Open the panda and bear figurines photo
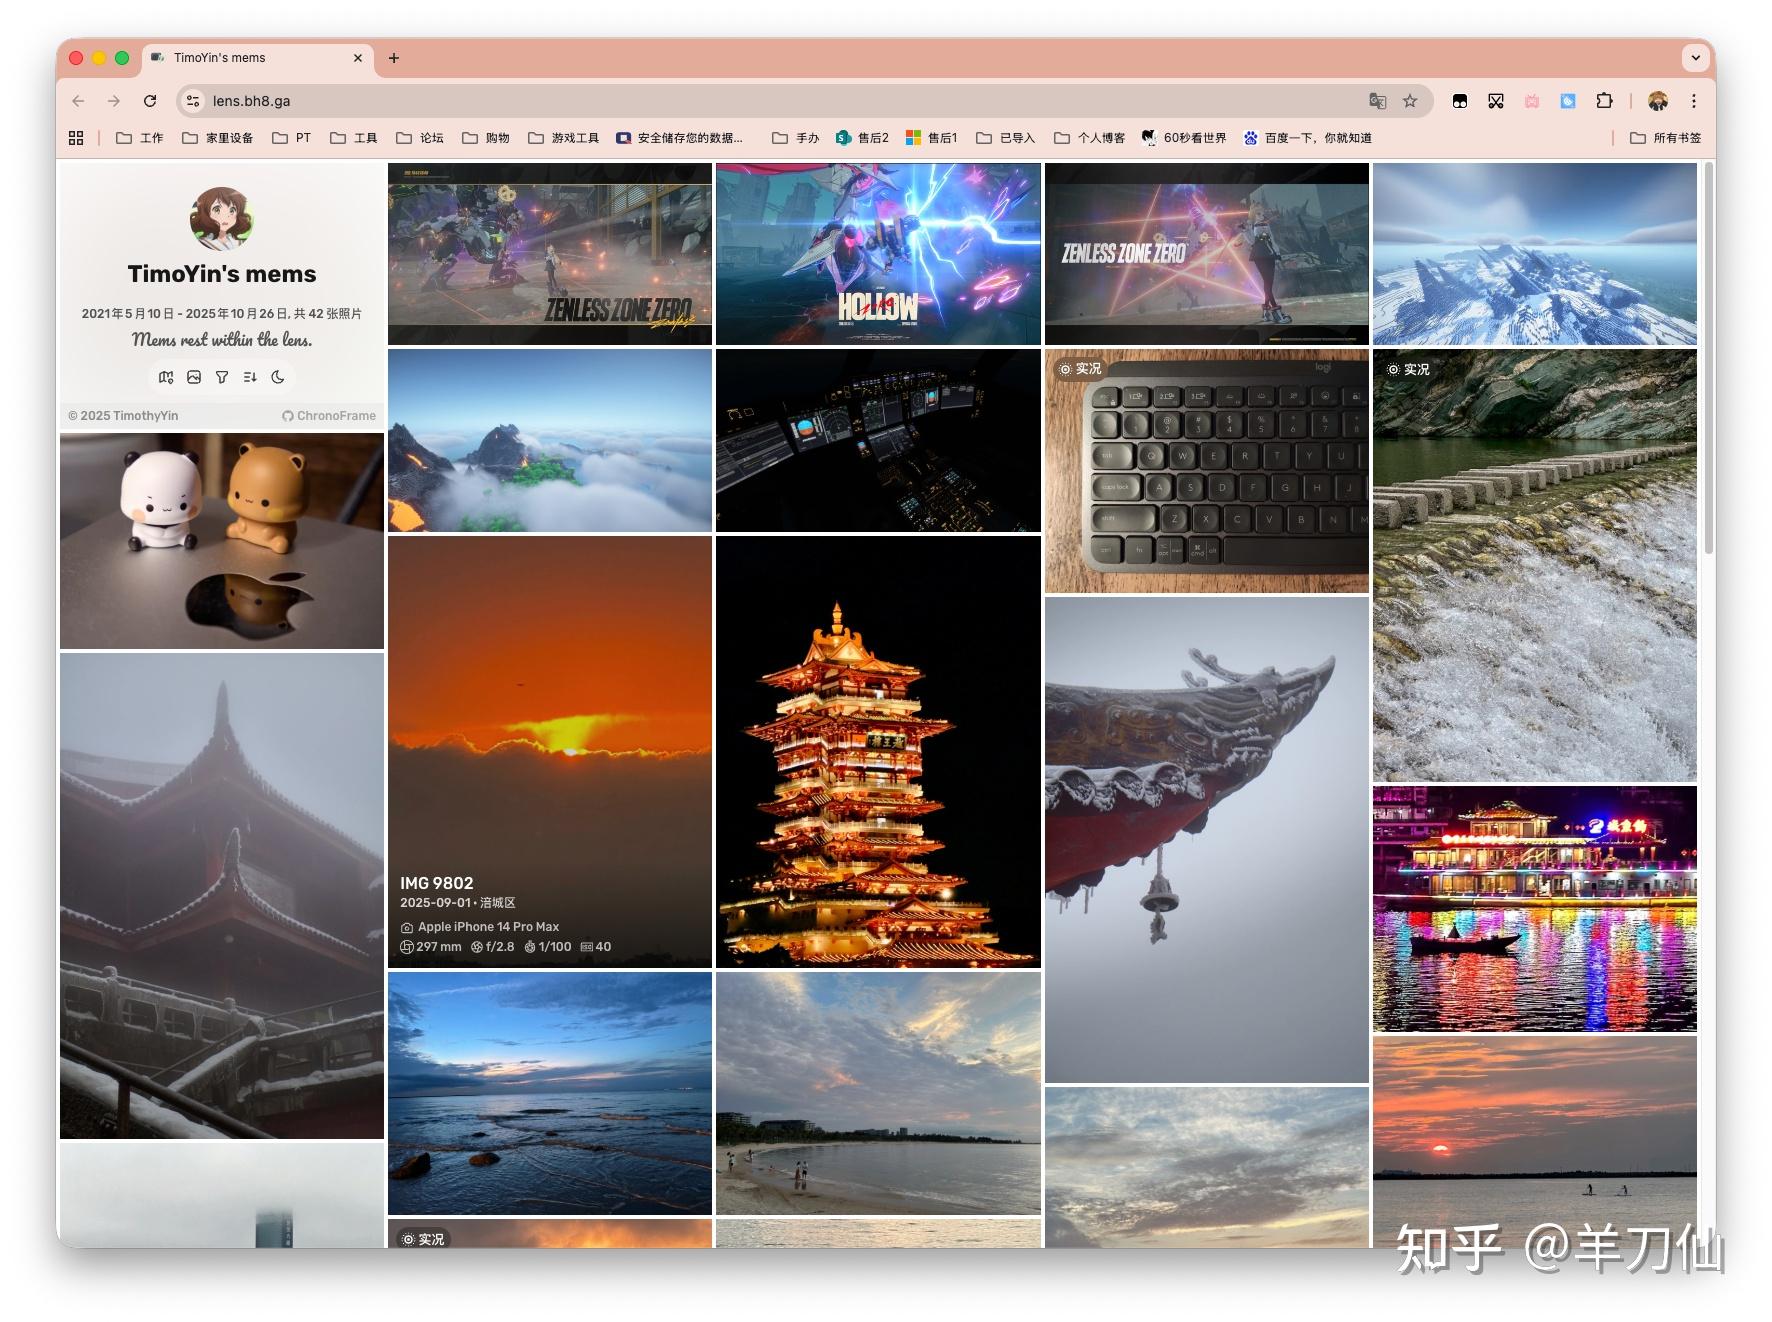The width and height of the screenshot is (1772, 1322). (222, 541)
